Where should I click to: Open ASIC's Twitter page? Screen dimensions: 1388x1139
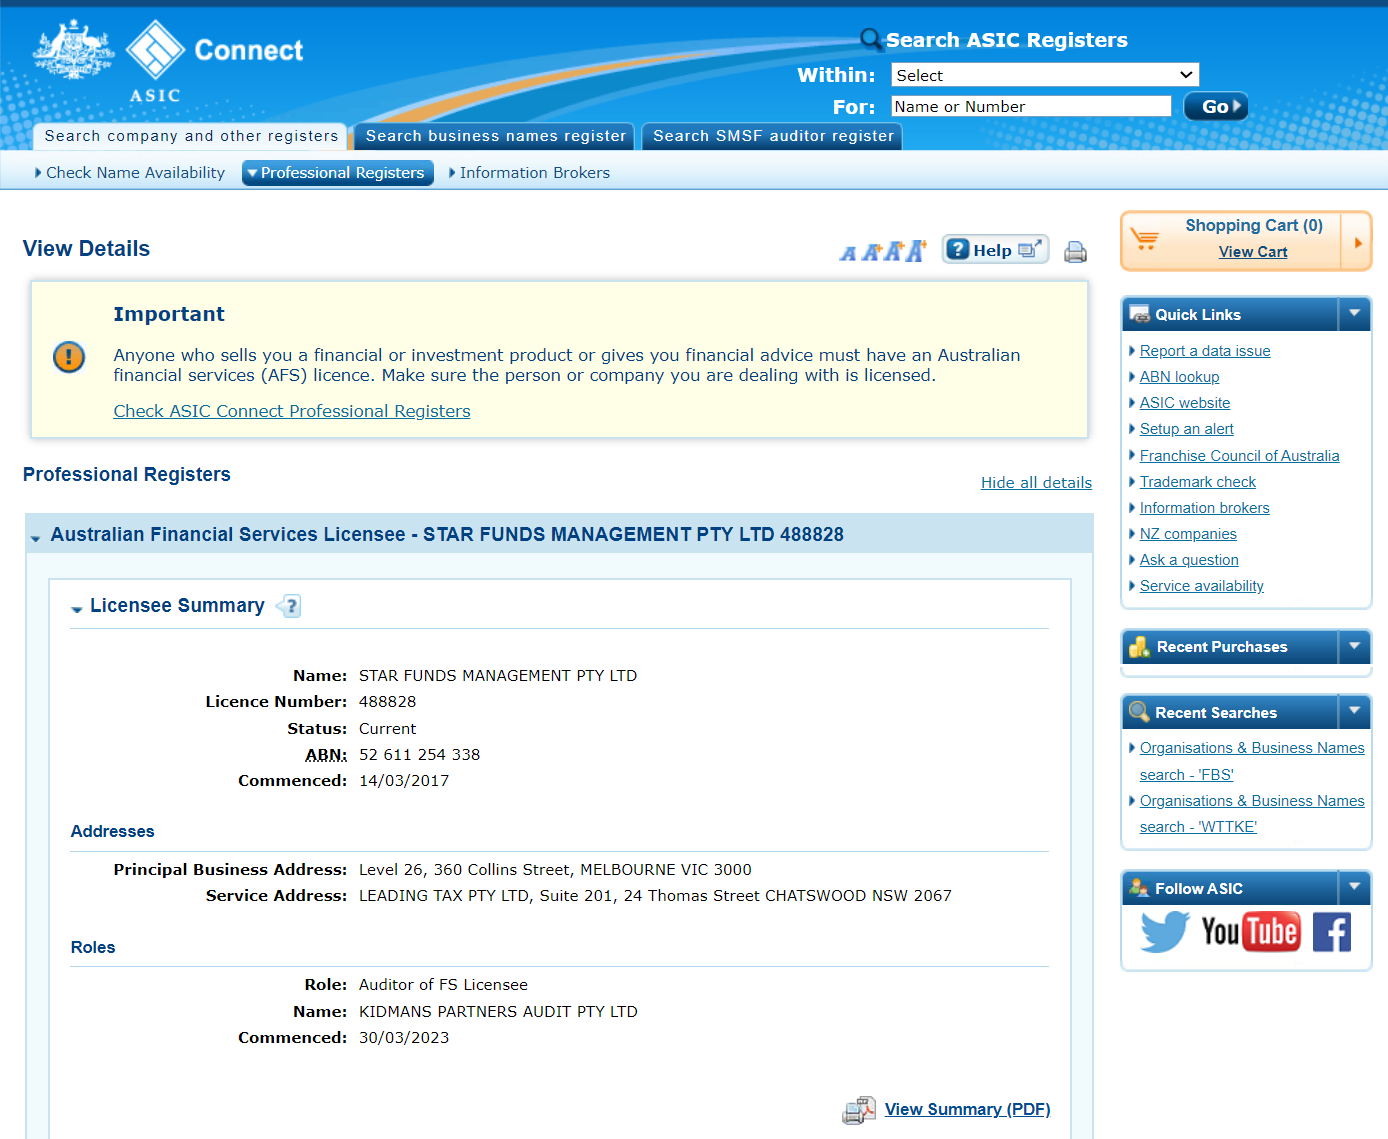coord(1165,932)
